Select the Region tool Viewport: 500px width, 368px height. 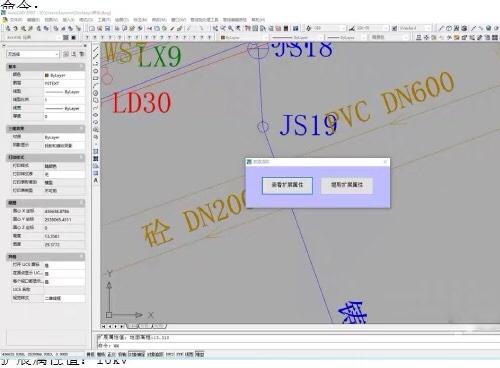point(96,166)
